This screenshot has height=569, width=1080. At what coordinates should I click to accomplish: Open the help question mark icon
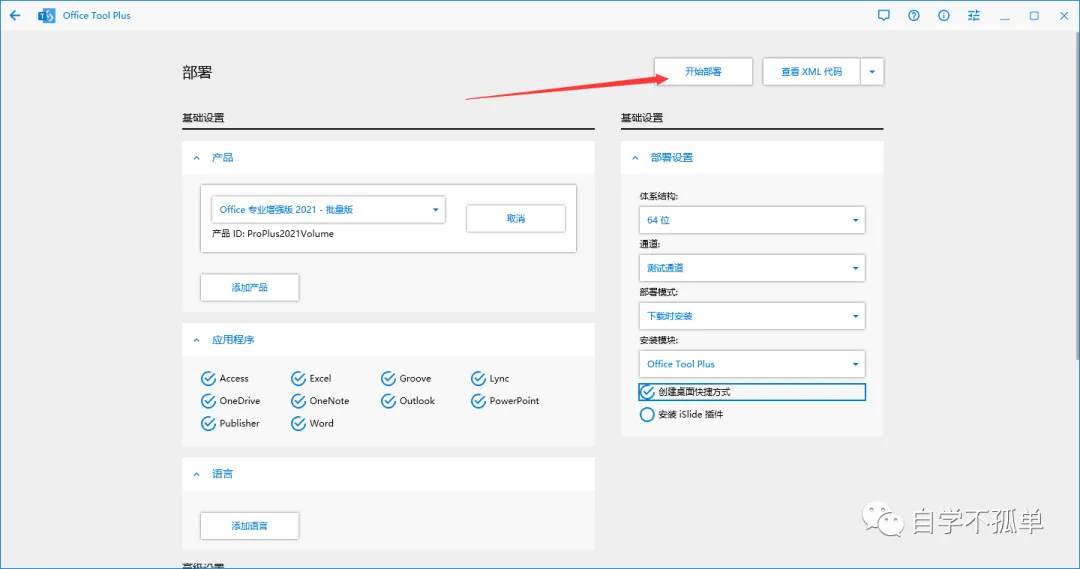click(x=913, y=15)
